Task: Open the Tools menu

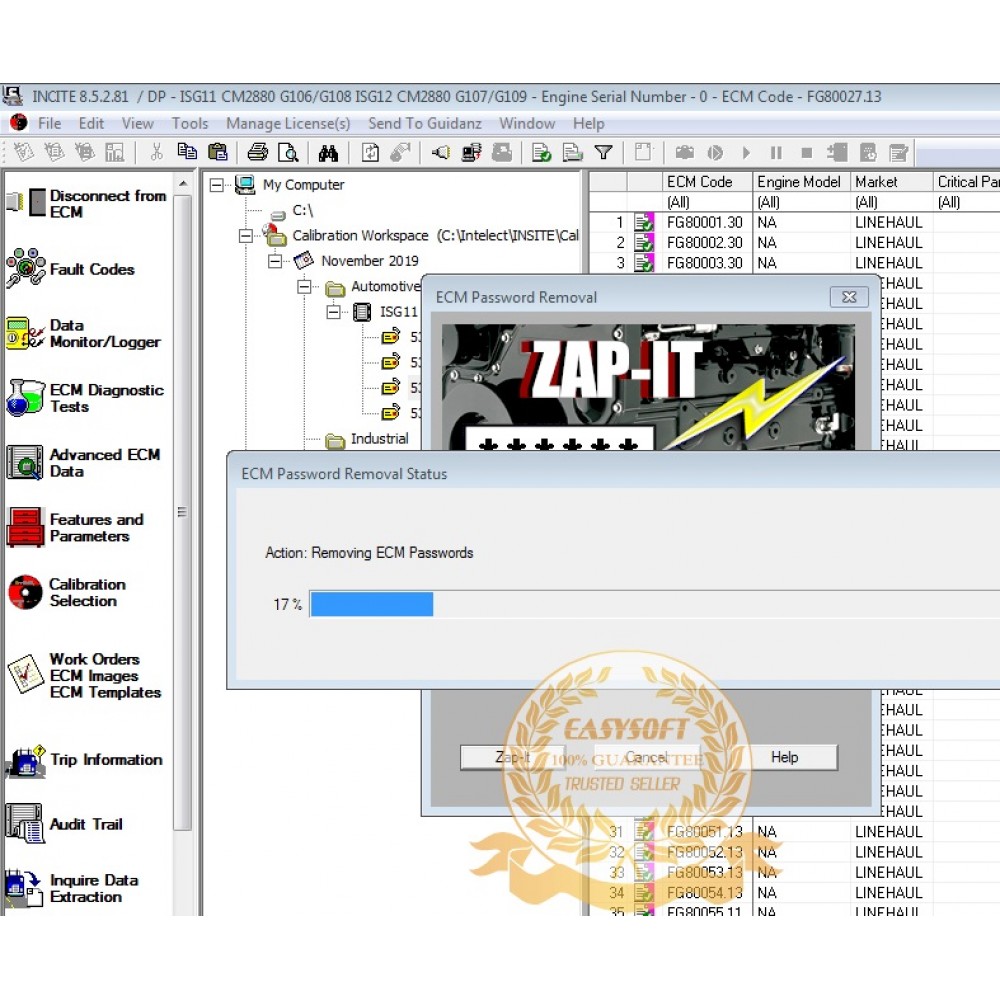Action: [x=190, y=123]
